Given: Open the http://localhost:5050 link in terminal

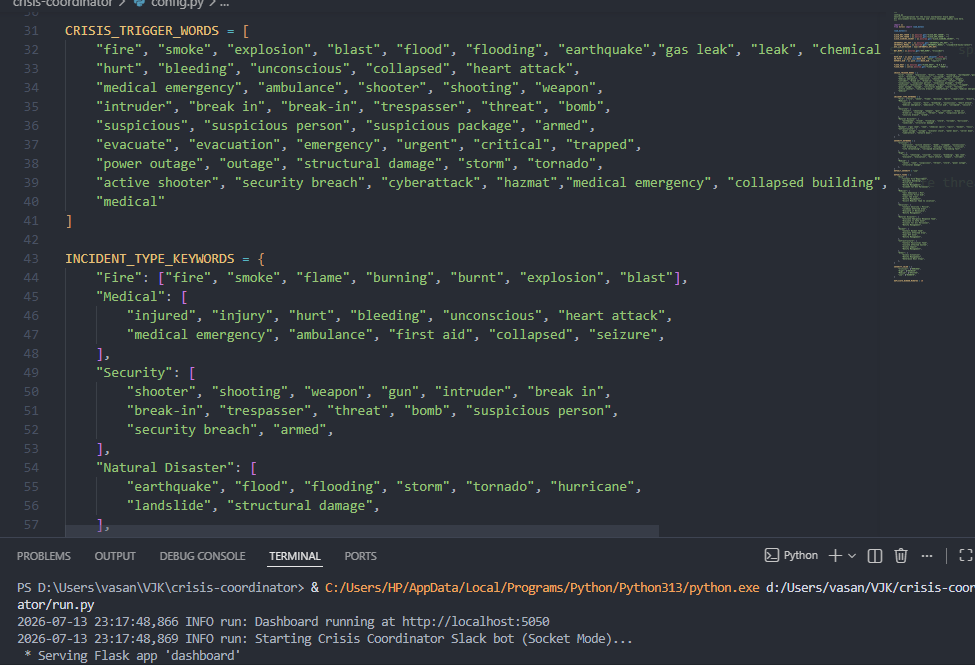Looking at the screenshot, I should tap(476, 621).
